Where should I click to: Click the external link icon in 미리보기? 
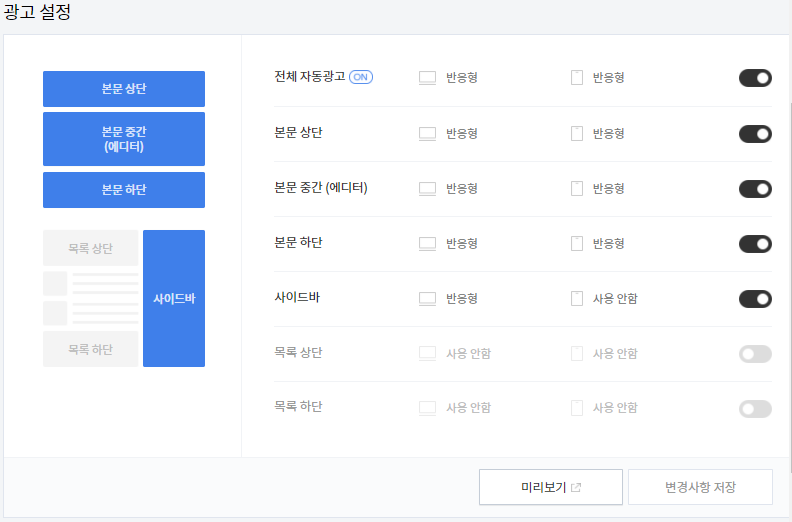(x=576, y=488)
